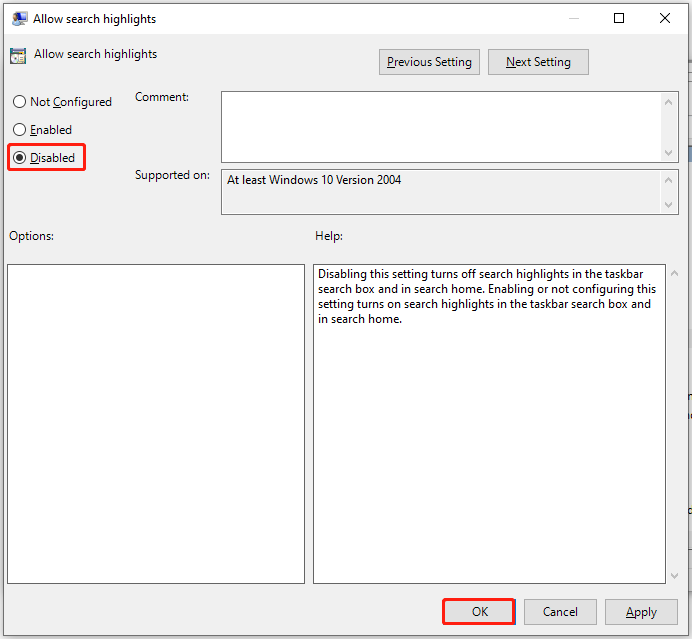Confirm with the OK button

pos(479,612)
